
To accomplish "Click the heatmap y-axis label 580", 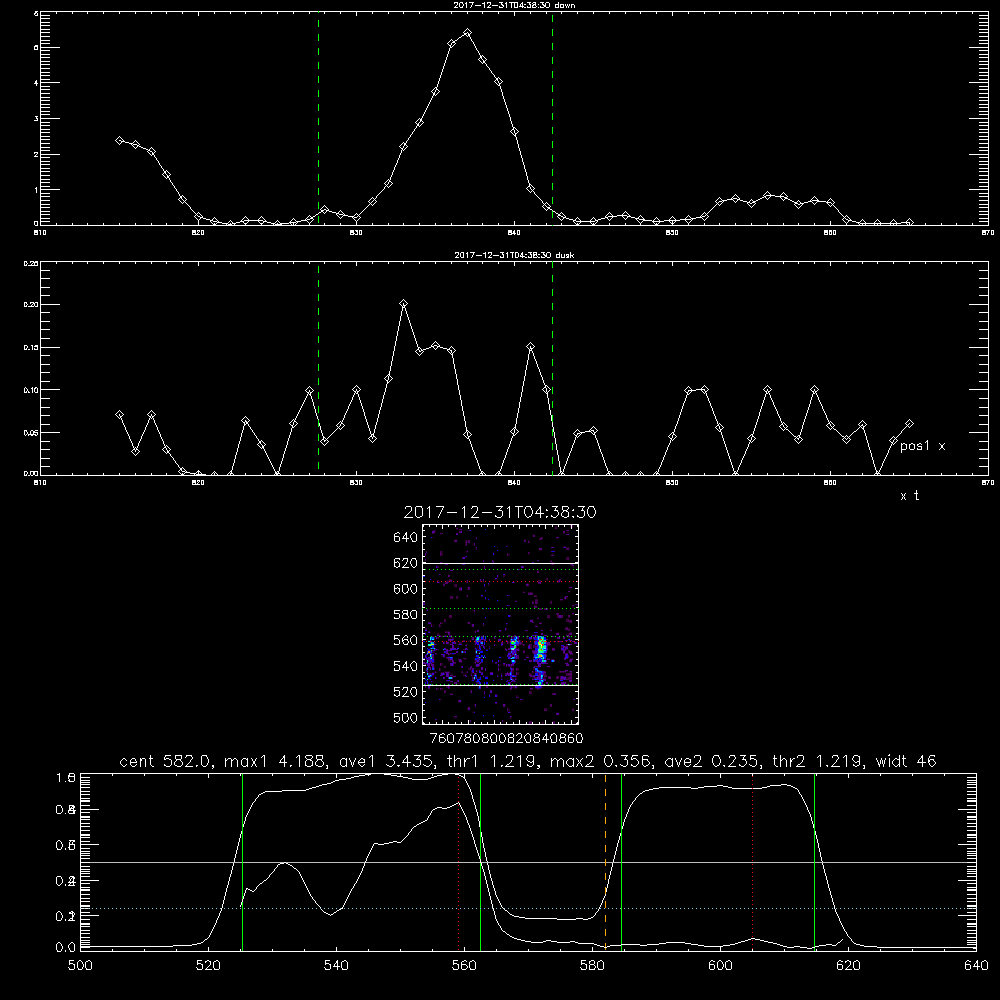I will point(405,615).
